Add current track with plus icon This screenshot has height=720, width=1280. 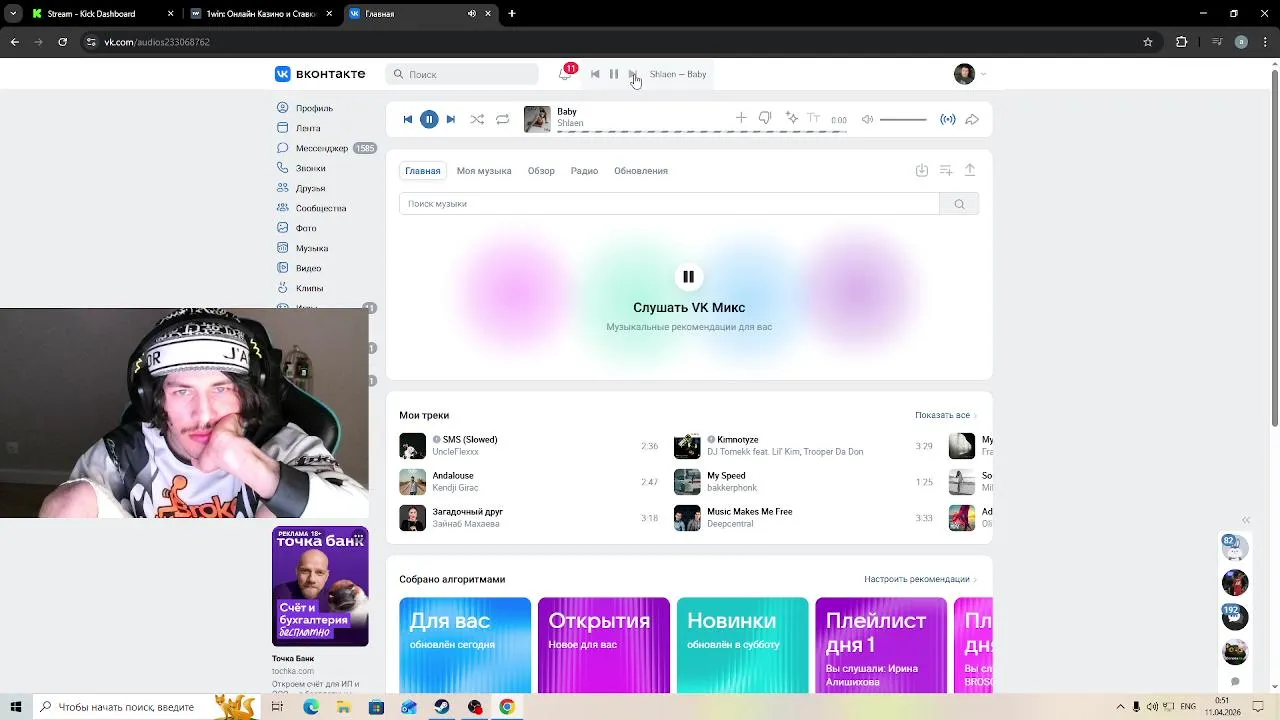(x=741, y=118)
